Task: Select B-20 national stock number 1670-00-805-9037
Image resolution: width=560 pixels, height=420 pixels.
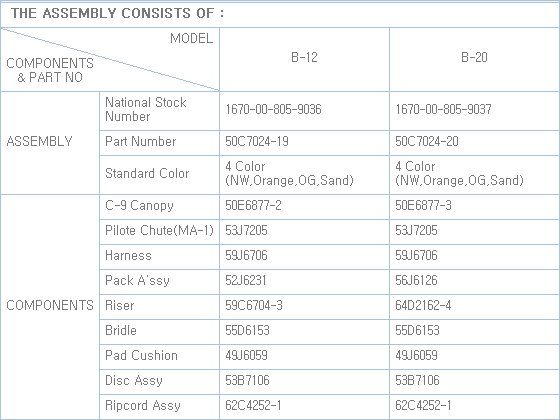Action: (443, 109)
